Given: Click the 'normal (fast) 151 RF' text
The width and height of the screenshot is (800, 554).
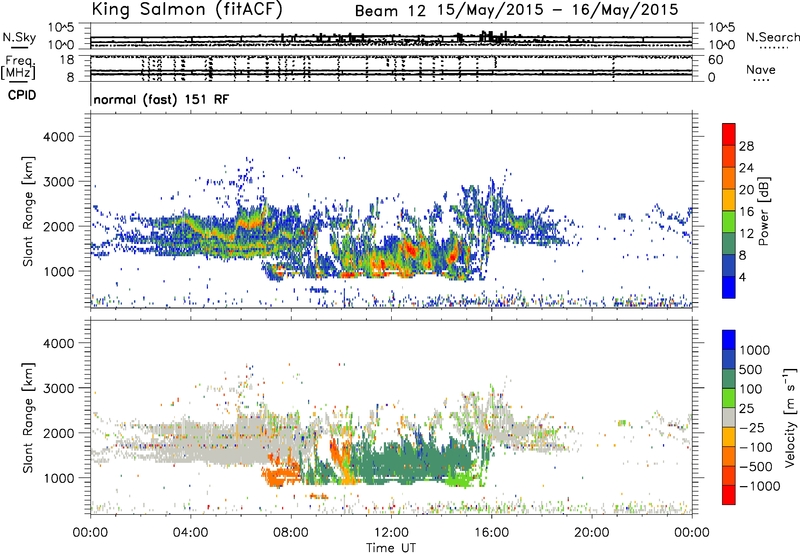Looking at the screenshot, I should pyautogui.click(x=161, y=99).
